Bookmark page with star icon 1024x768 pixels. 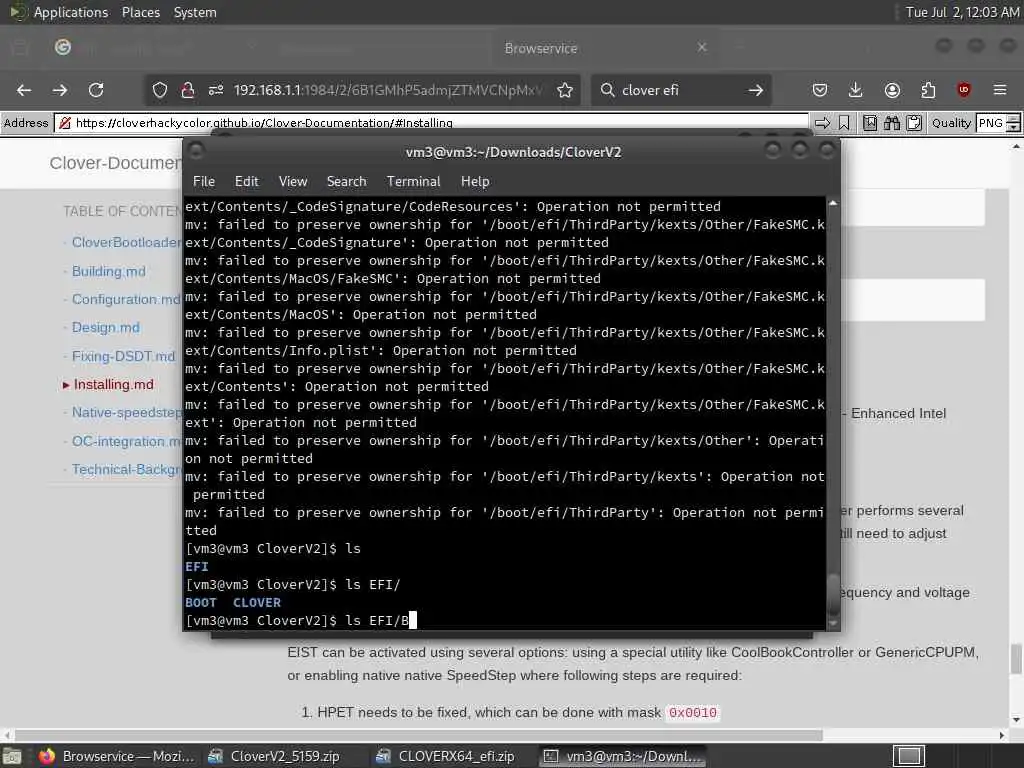tap(565, 90)
